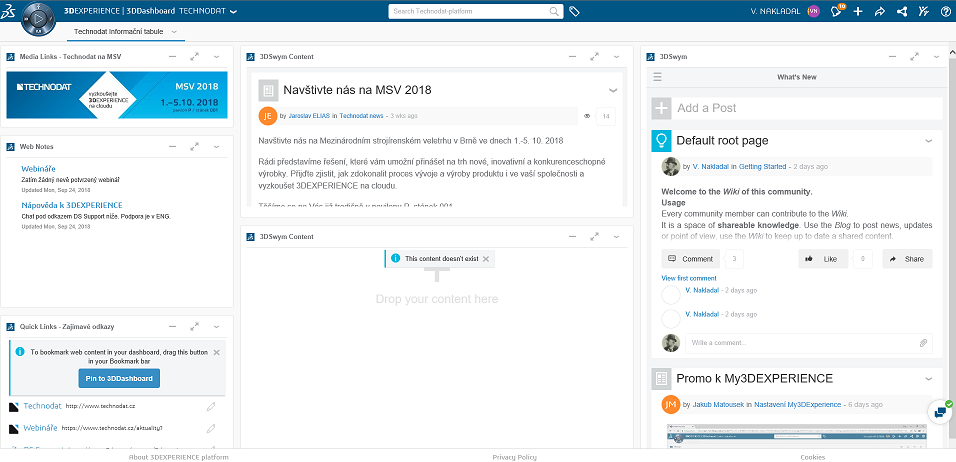Open 3DSwym right widget chevron menu
Image resolution: width=956 pixels, height=462 pixels.
[x=936, y=56]
